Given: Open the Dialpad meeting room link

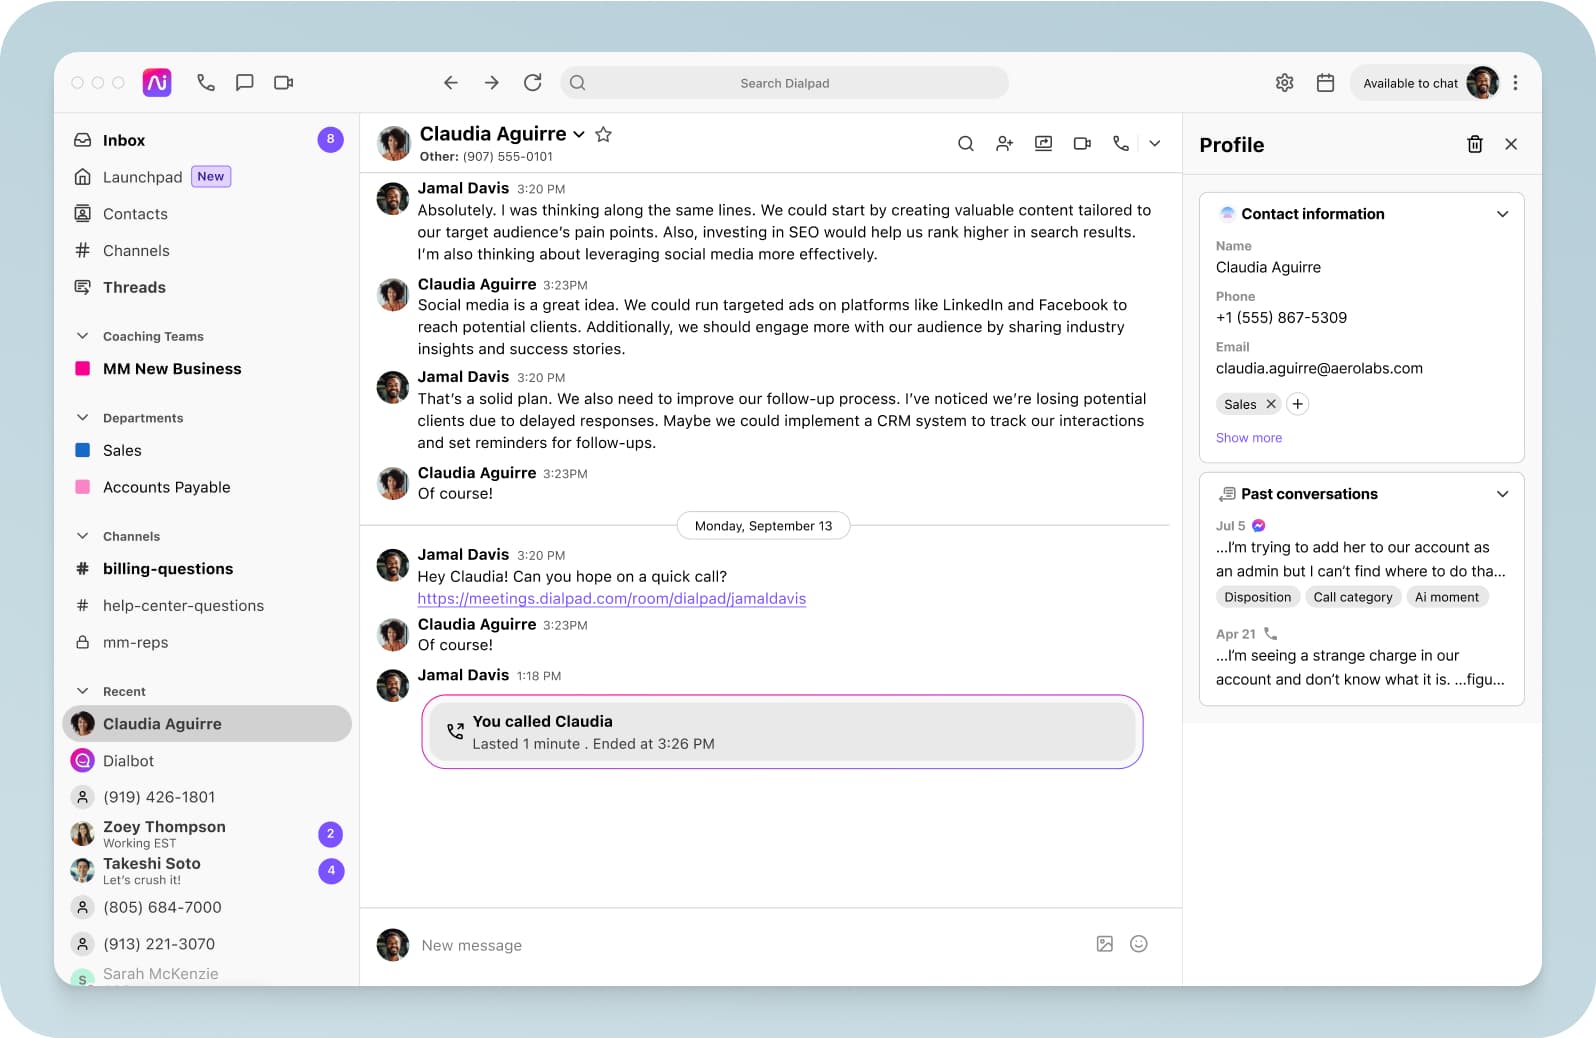Looking at the screenshot, I should point(611,599).
